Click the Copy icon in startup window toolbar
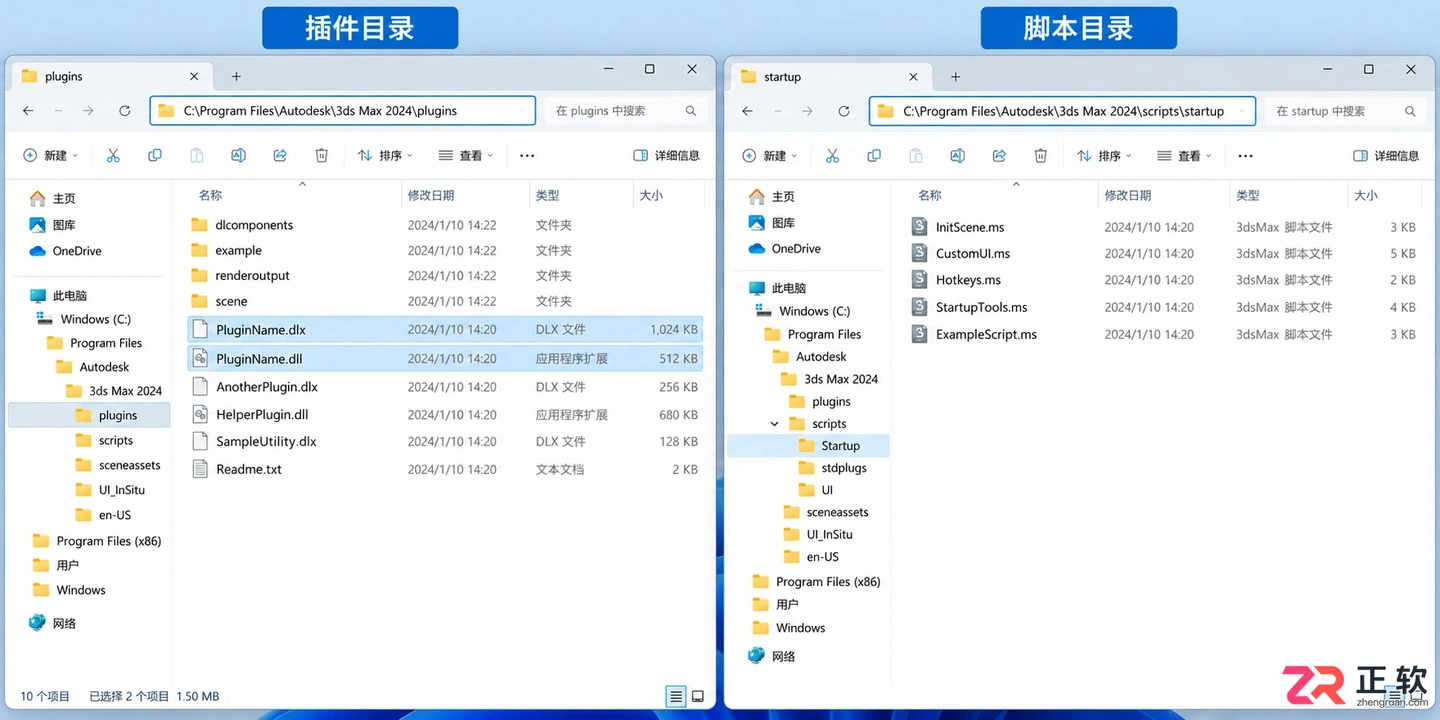The height and width of the screenshot is (720, 1440). click(x=874, y=155)
